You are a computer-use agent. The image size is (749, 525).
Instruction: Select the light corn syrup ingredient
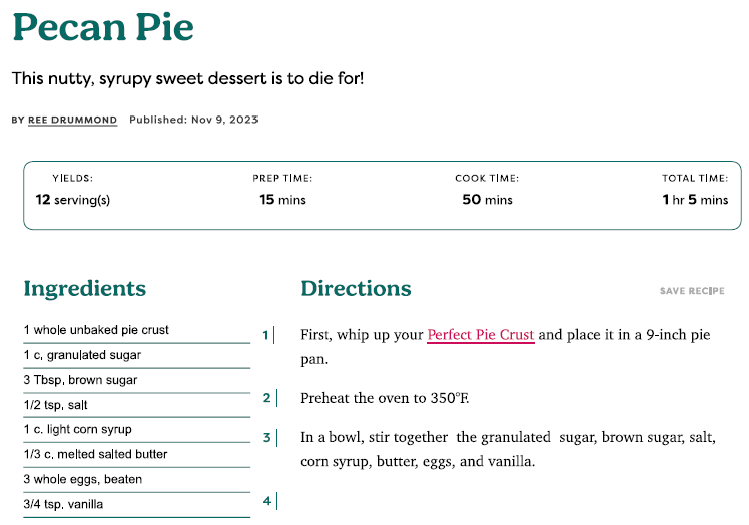tap(137, 429)
